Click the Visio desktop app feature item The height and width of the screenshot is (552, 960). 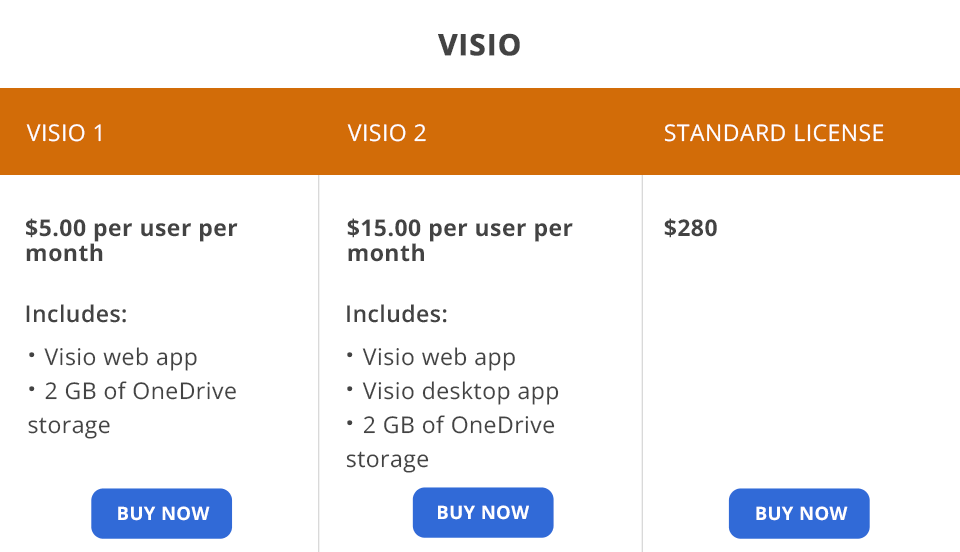click(460, 391)
